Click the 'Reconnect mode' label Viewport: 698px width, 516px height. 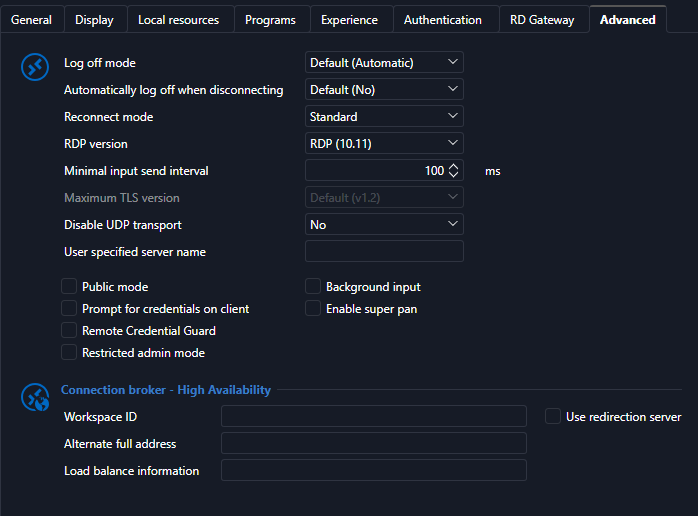coord(109,117)
